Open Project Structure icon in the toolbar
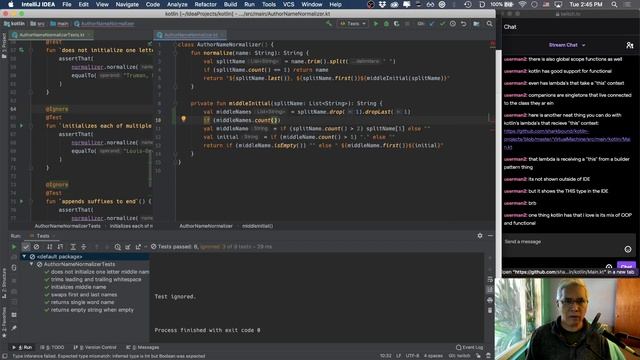 (476, 24)
